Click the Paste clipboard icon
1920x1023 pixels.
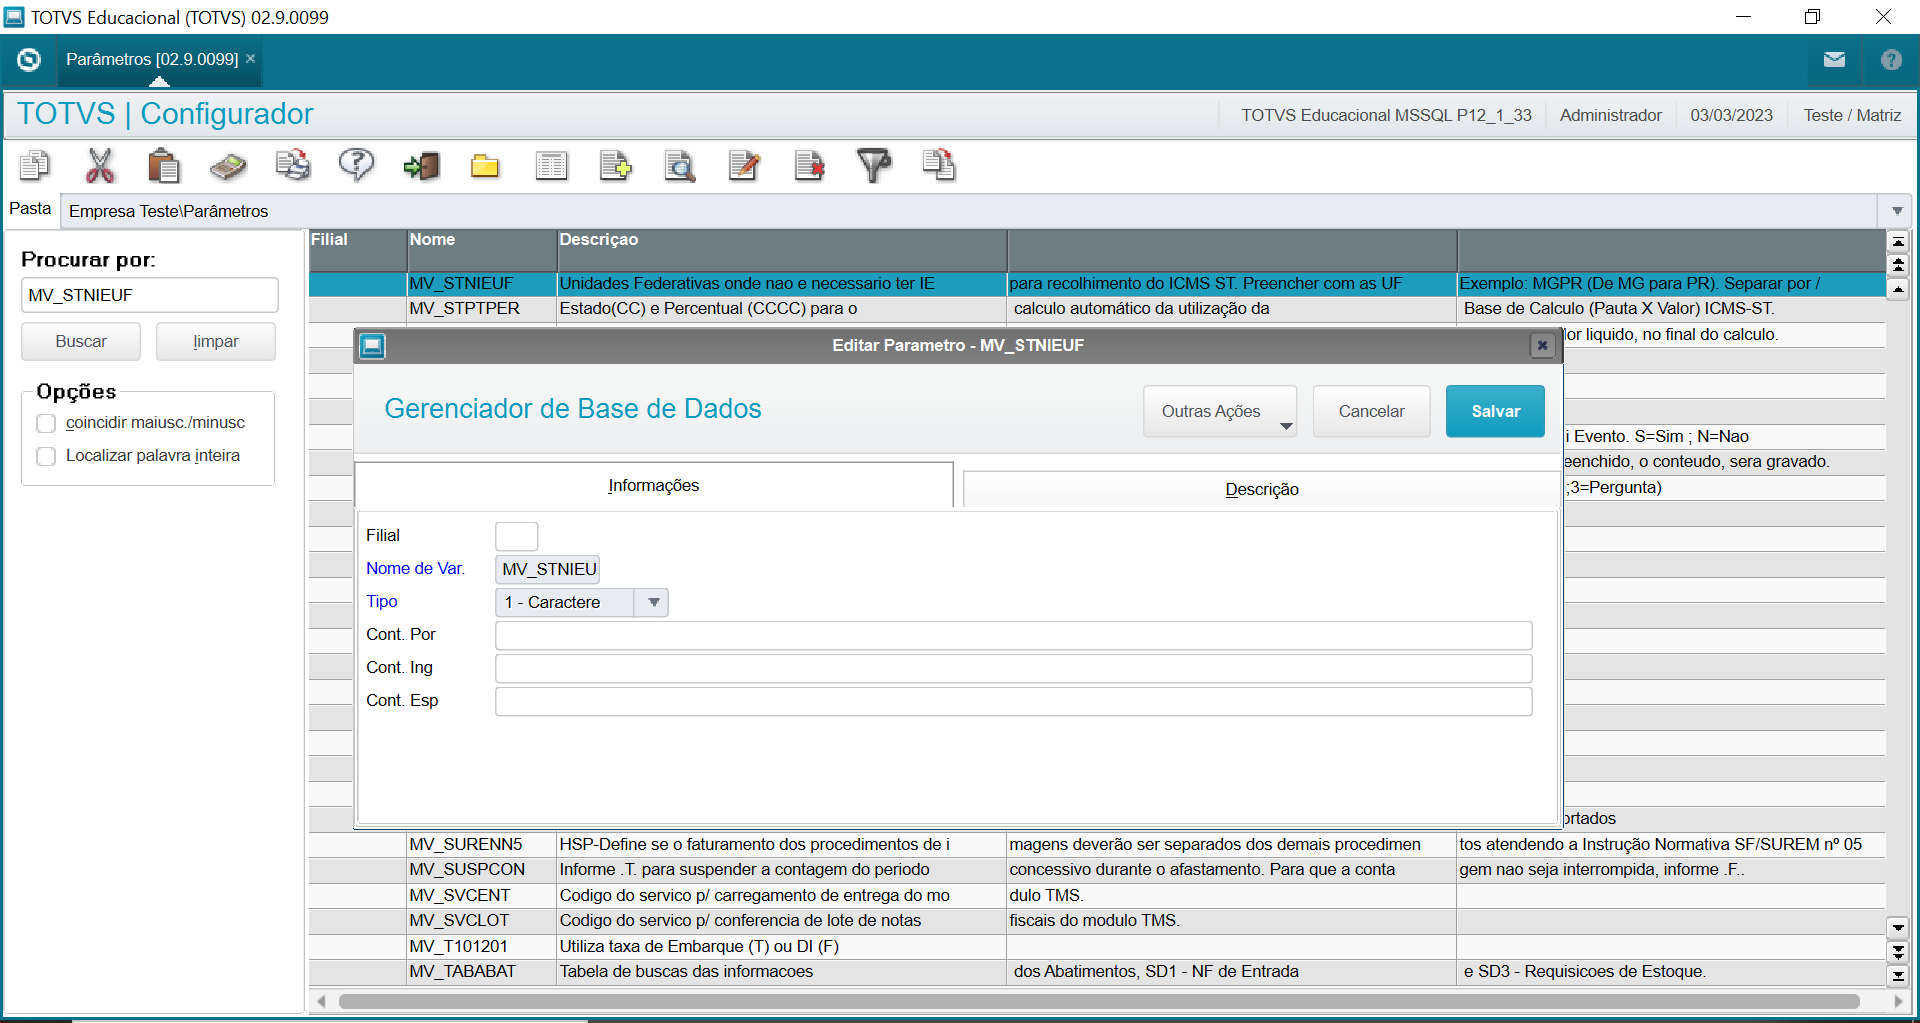click(x=163, y=166)
